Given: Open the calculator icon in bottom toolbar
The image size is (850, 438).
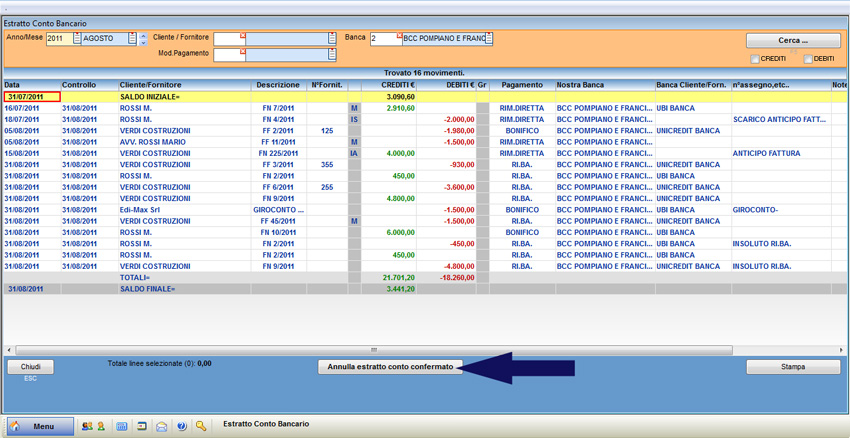Looking at the screenshot, I should coord(122,426).
